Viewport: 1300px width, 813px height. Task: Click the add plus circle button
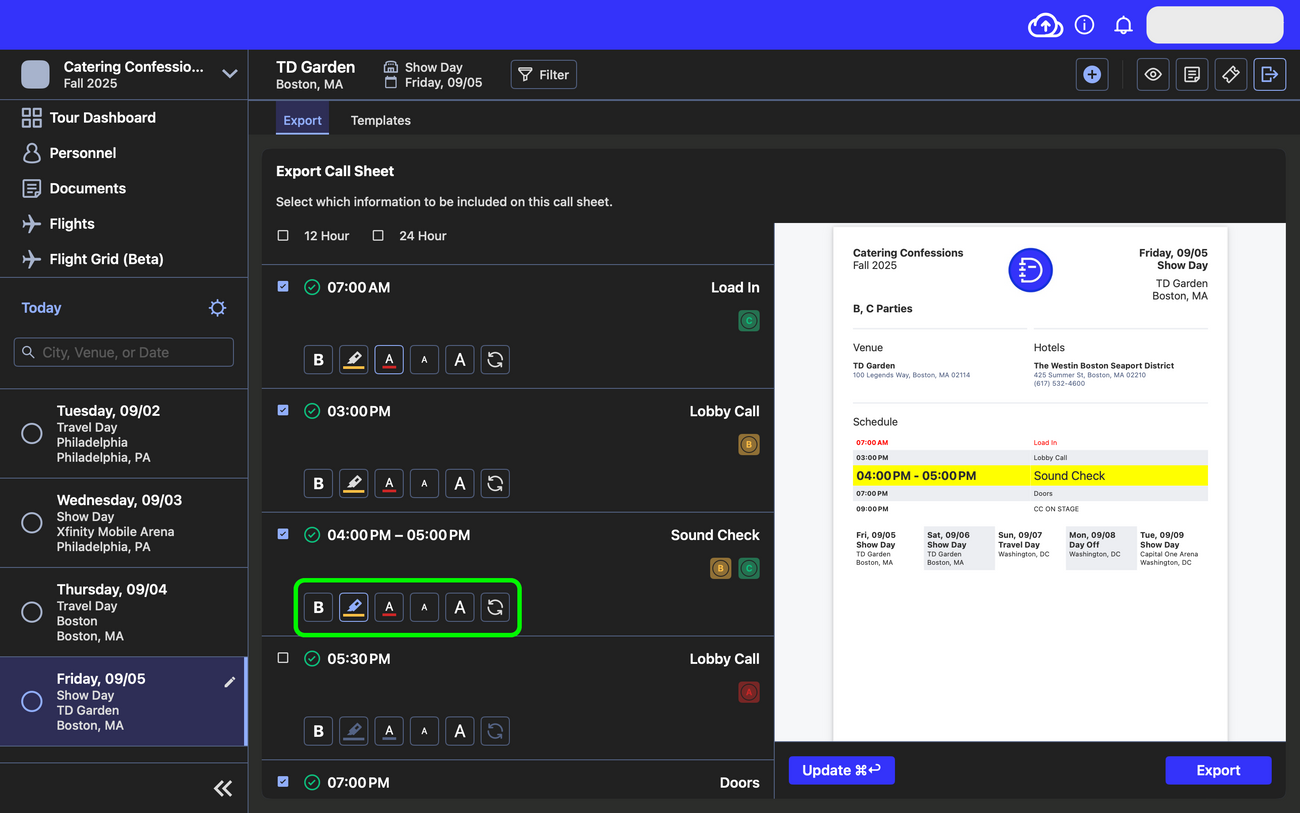point(1092,75)
